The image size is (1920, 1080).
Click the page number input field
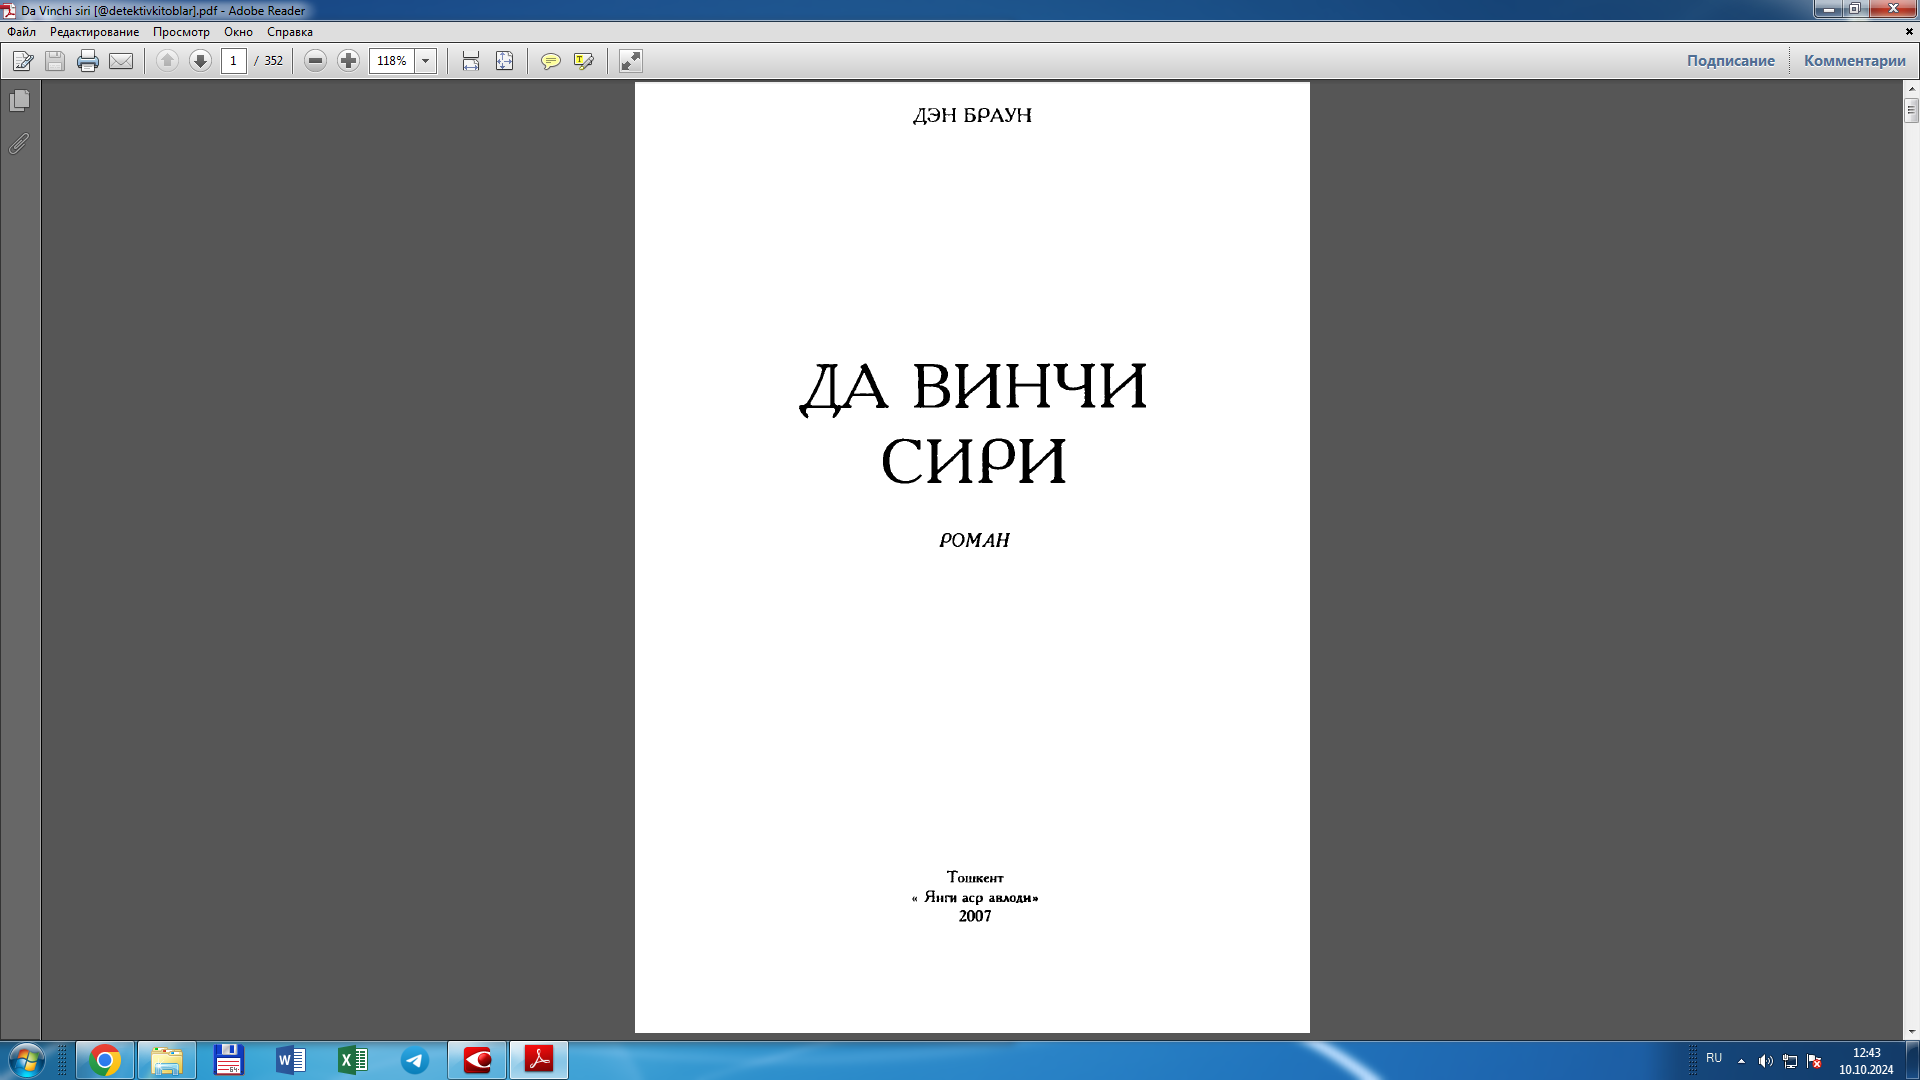234,61
